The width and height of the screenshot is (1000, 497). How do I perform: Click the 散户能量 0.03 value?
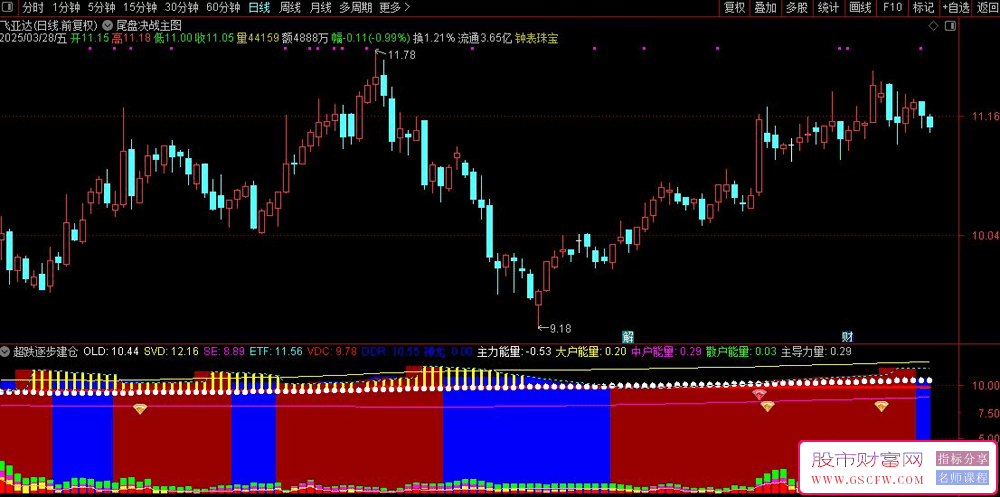[741, 352]
